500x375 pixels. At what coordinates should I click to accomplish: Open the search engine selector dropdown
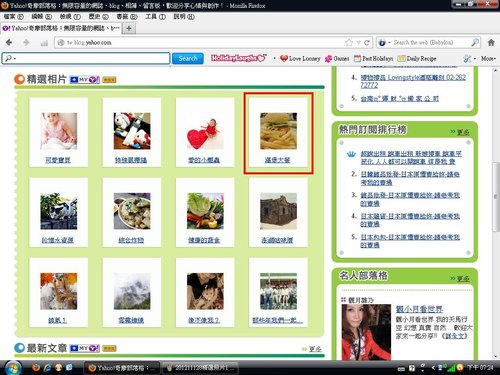pos(384,43)
